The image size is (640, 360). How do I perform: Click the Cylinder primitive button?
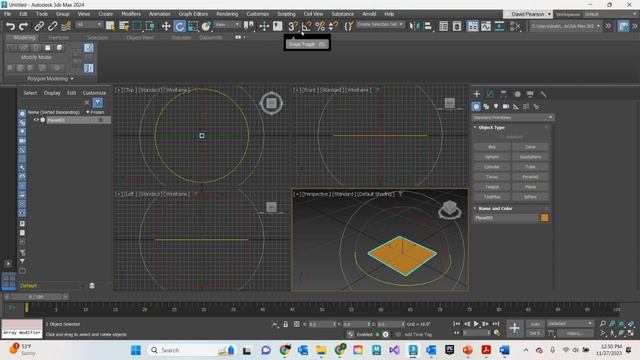[492, 167]
